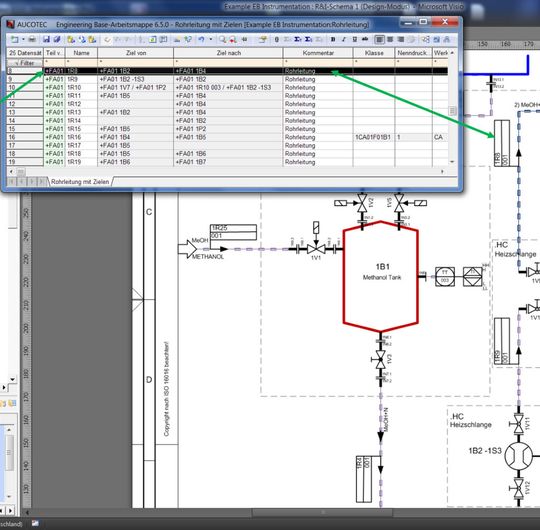Click the binoculars search icon
Screen dimensions: 540x530
coord(245,40)
